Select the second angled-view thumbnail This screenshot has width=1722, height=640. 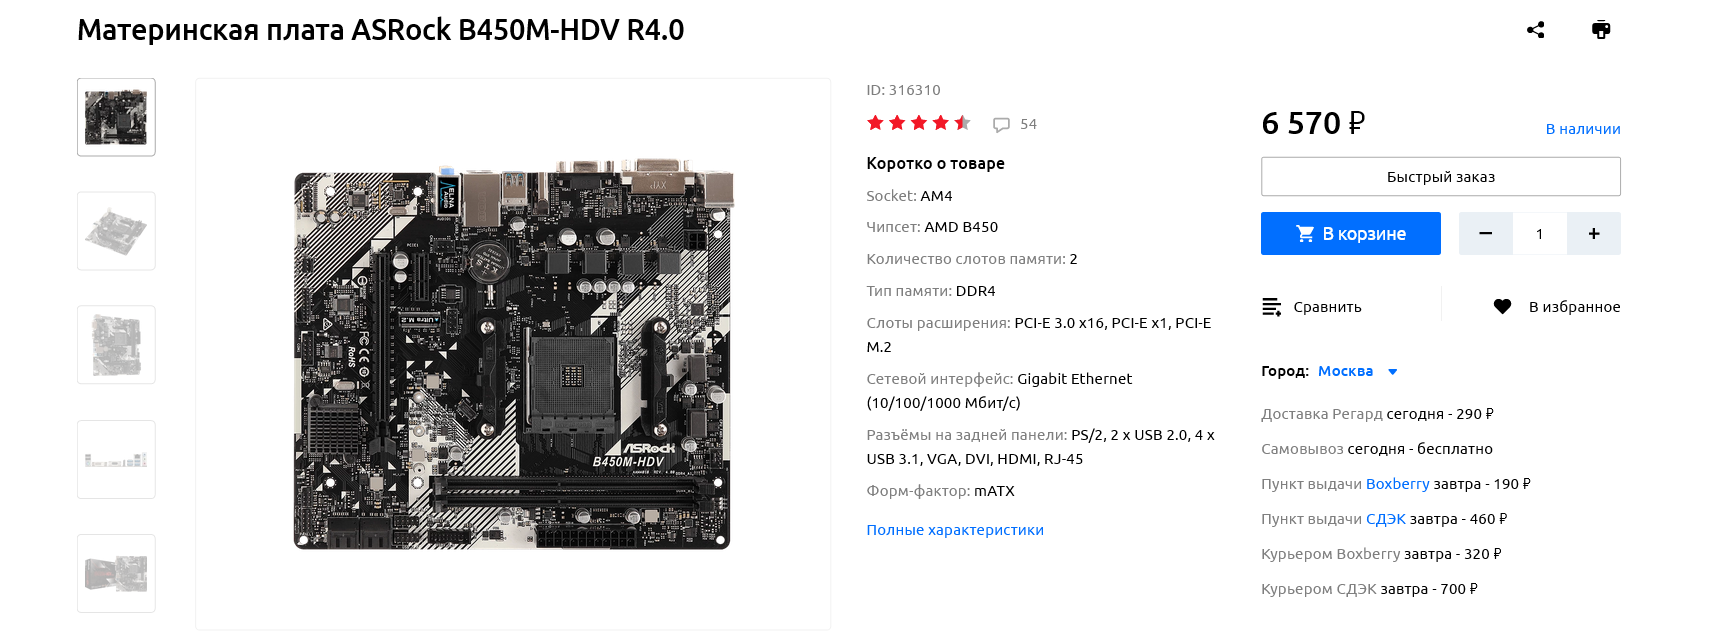click(116, 231)
